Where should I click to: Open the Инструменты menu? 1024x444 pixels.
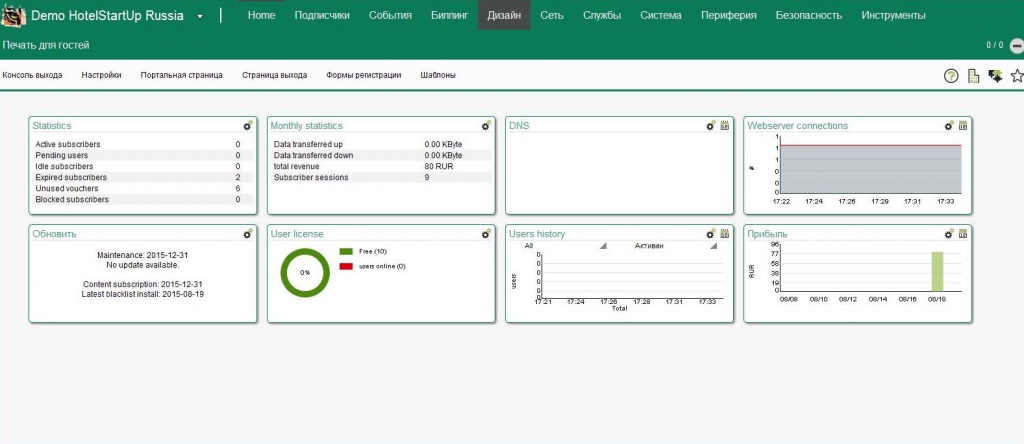click(893, 15)
